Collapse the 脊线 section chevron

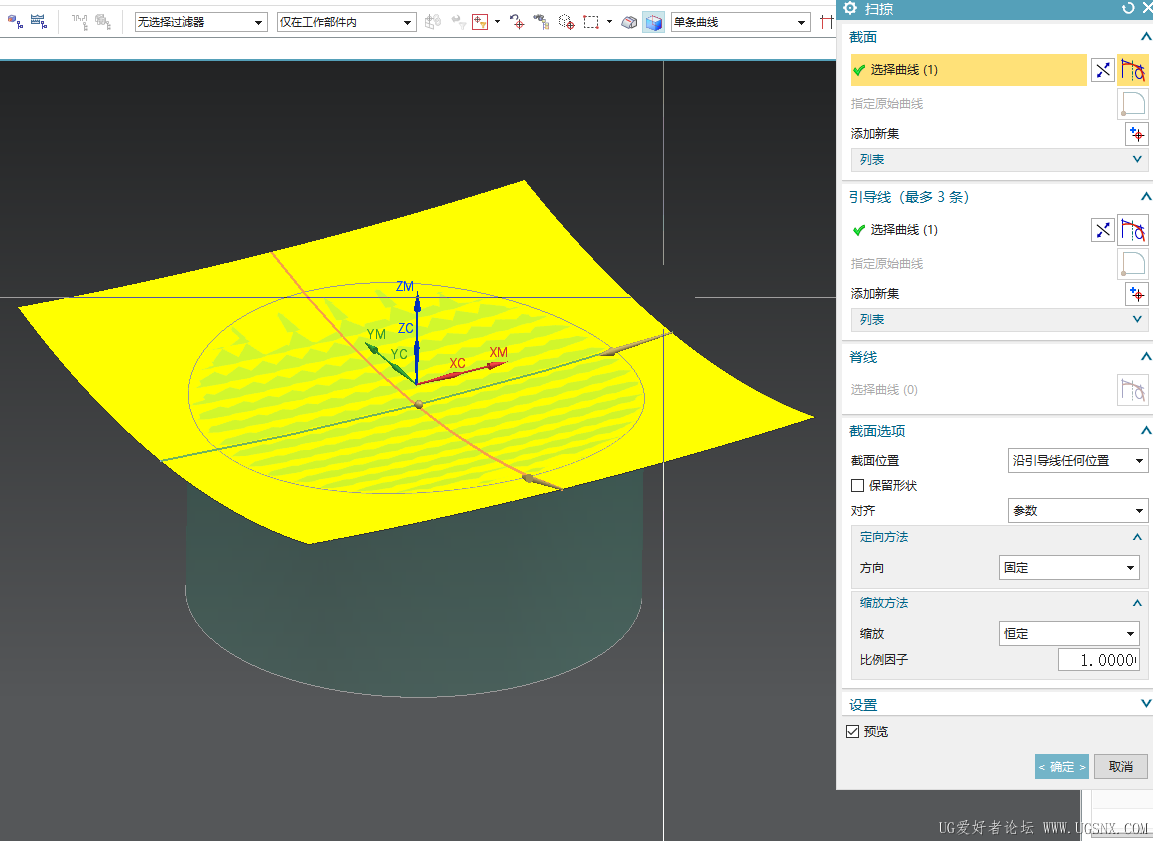click(x=1146, y=357)
